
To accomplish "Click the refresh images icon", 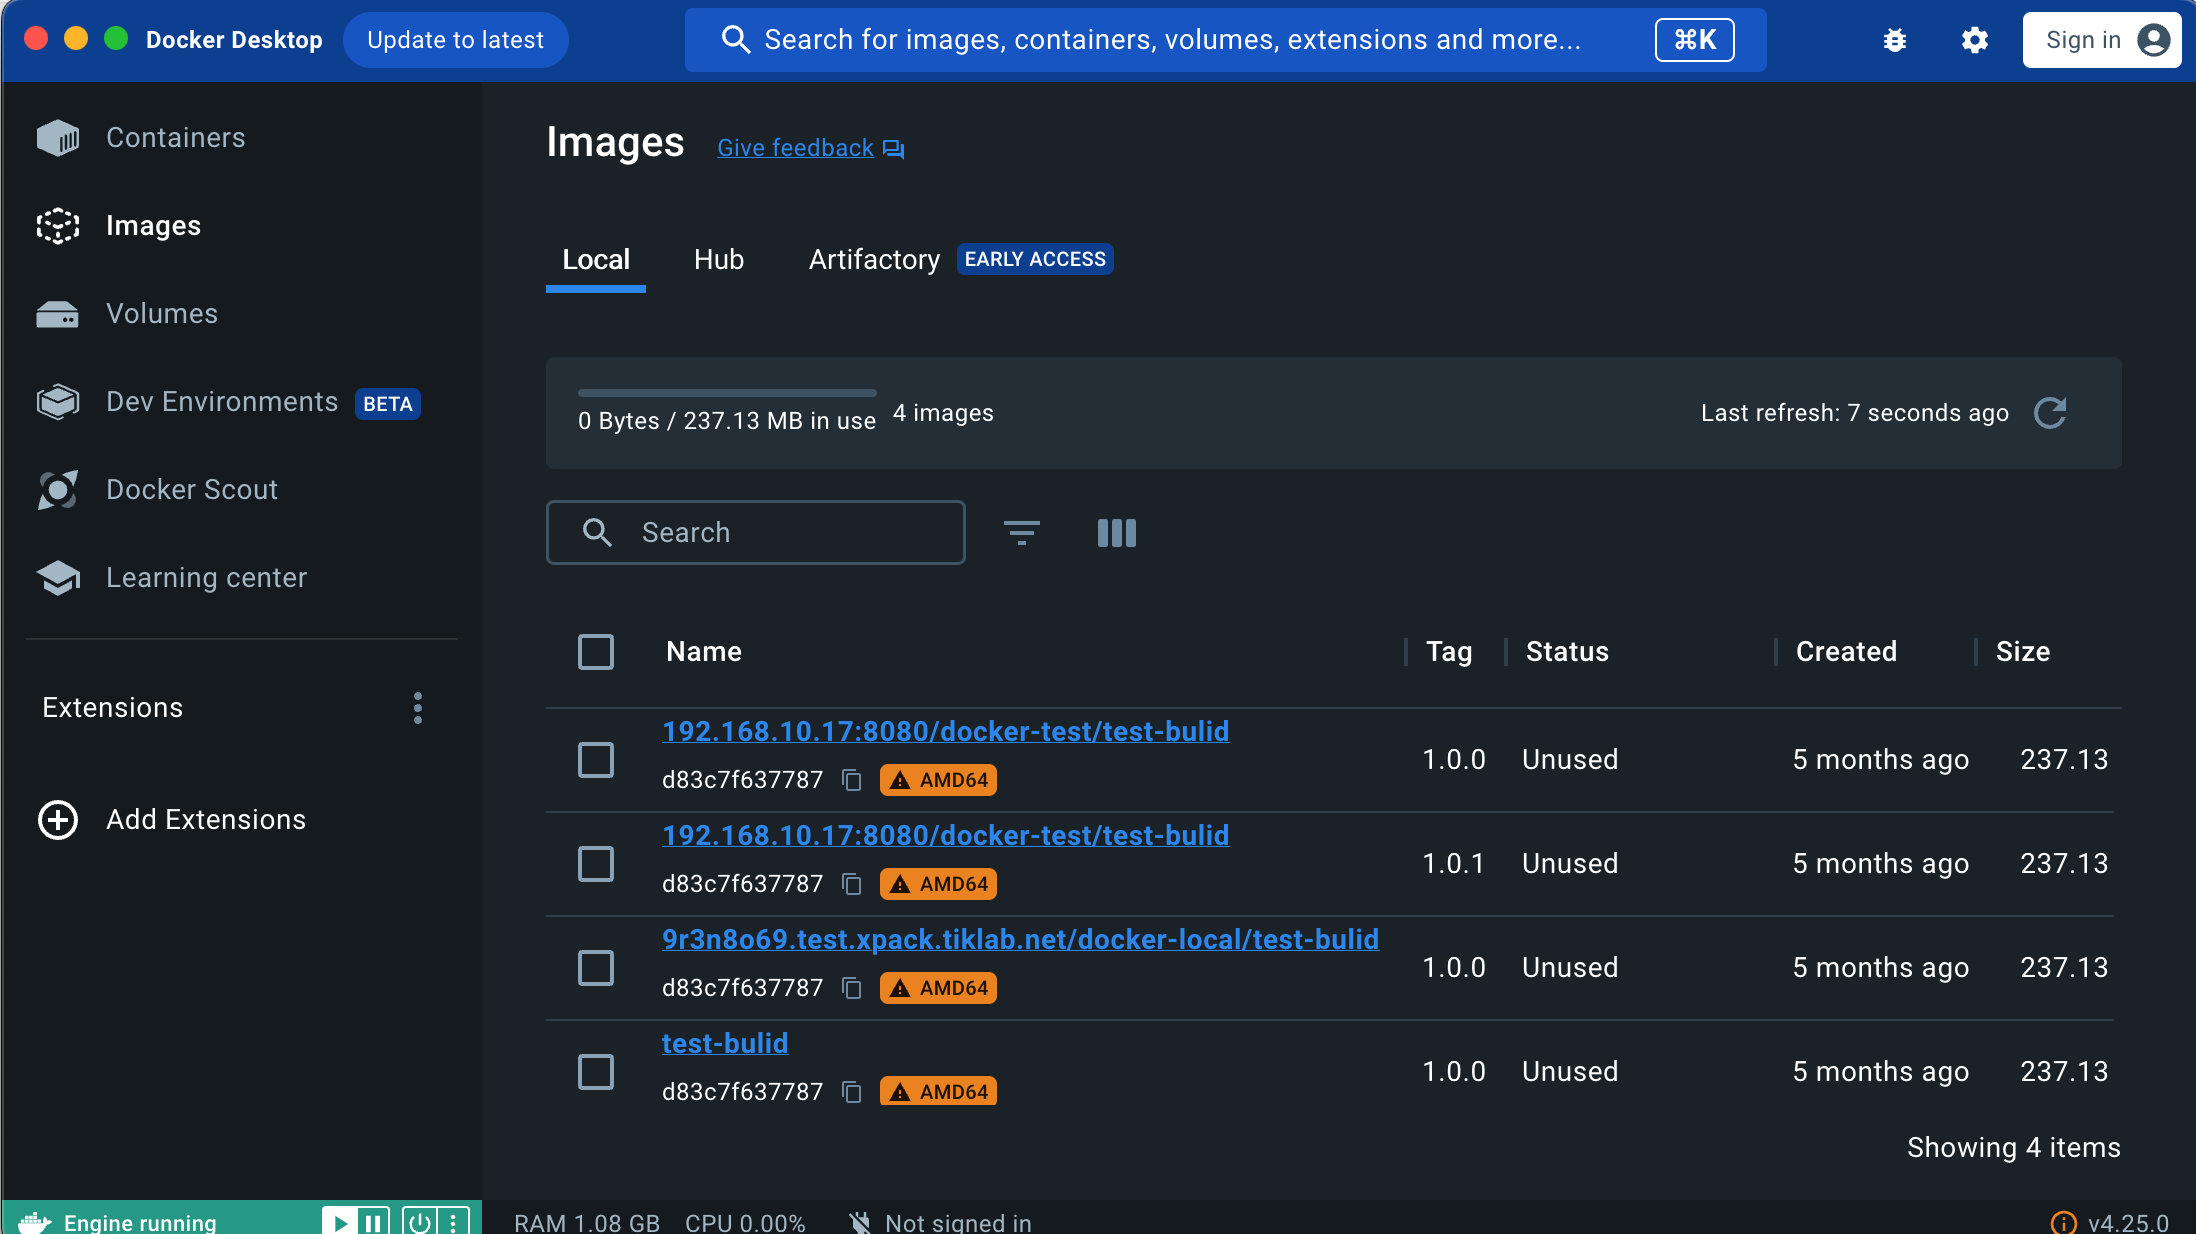I will click(2050, 413).
